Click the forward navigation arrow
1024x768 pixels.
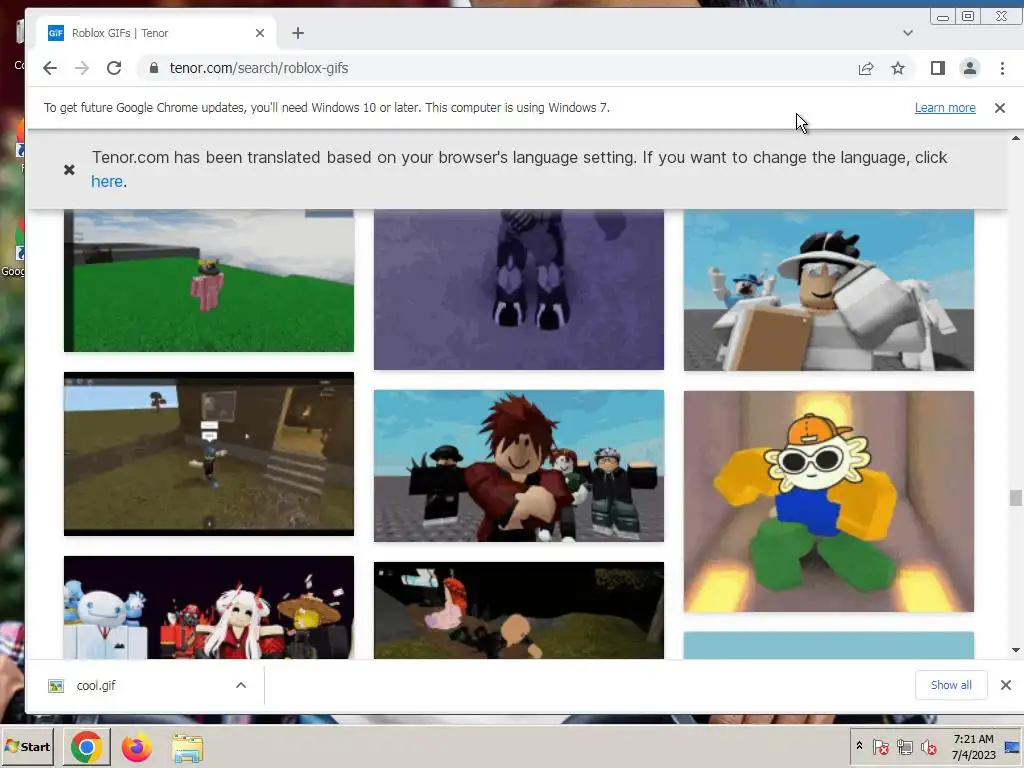click(82, 68)
